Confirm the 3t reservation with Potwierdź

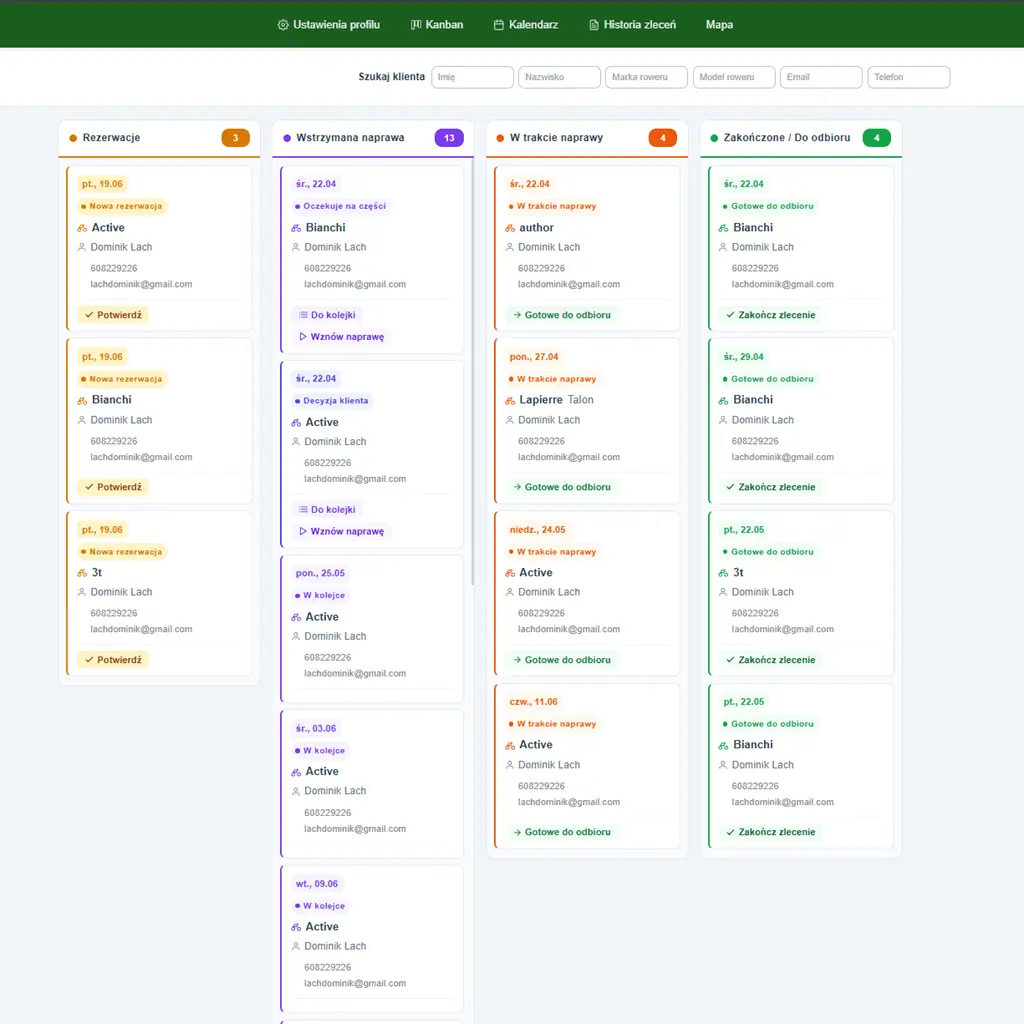click(x=113, y=660)
